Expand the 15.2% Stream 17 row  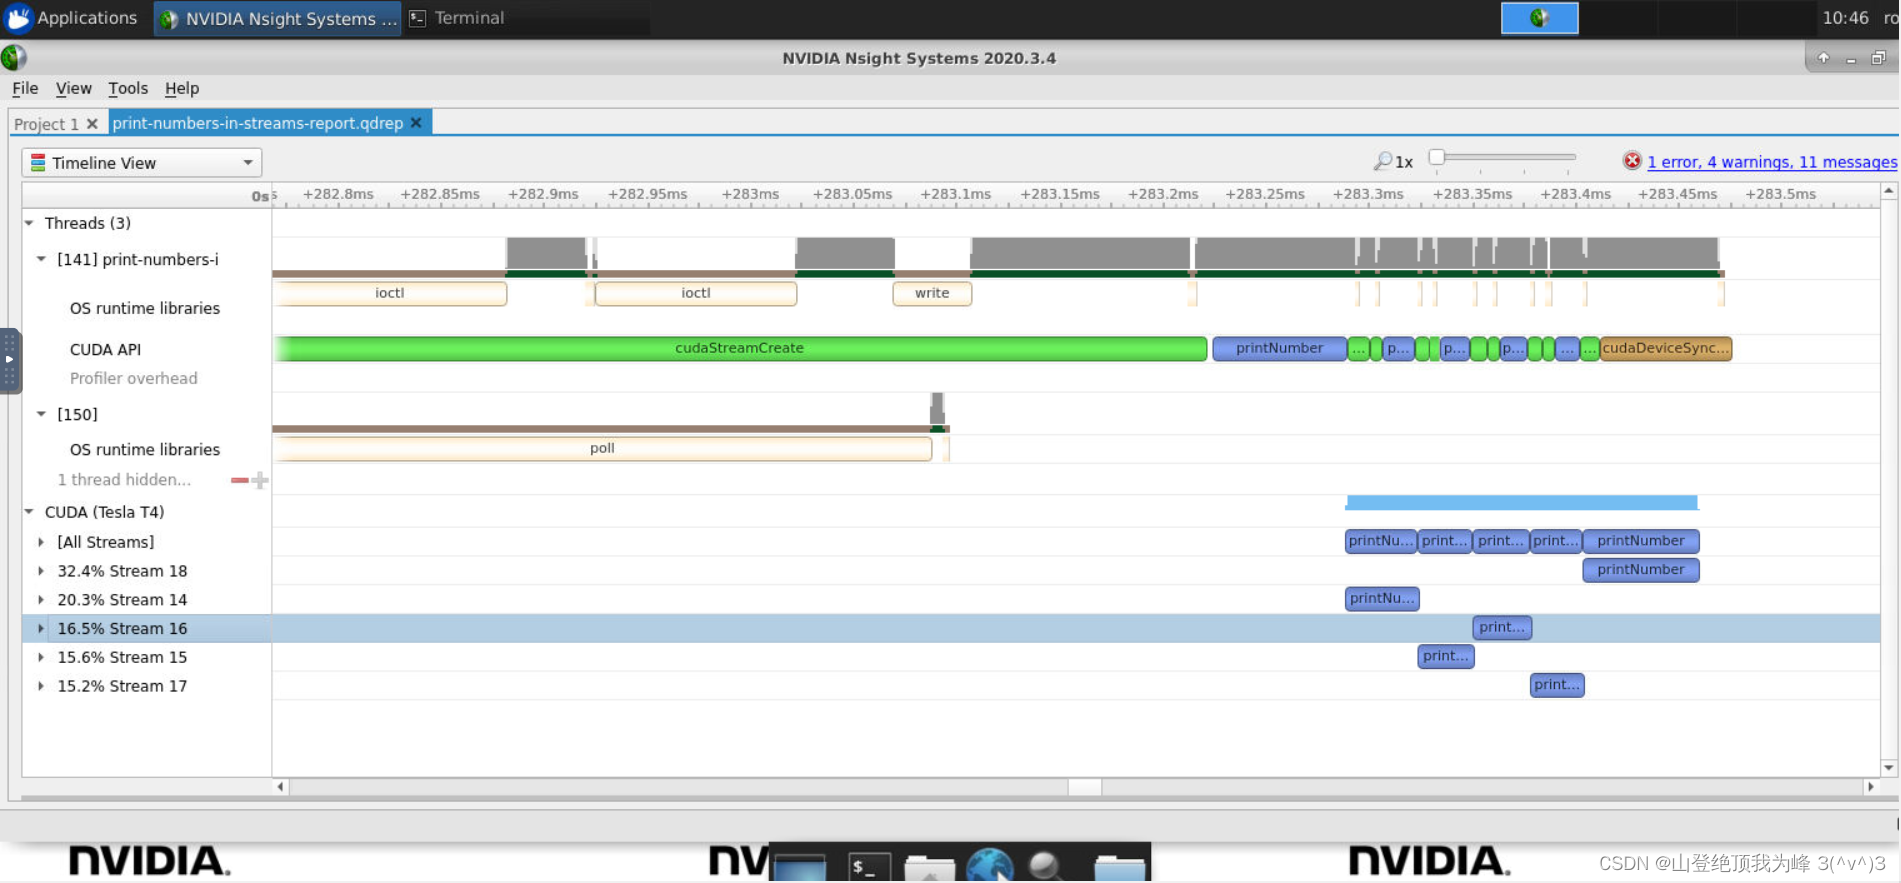(41, 686)
